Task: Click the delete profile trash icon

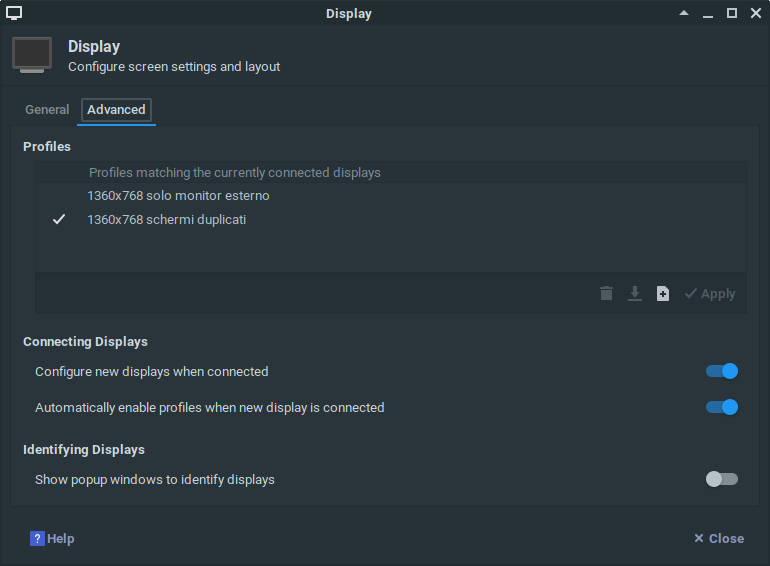Action: [606, 293]
